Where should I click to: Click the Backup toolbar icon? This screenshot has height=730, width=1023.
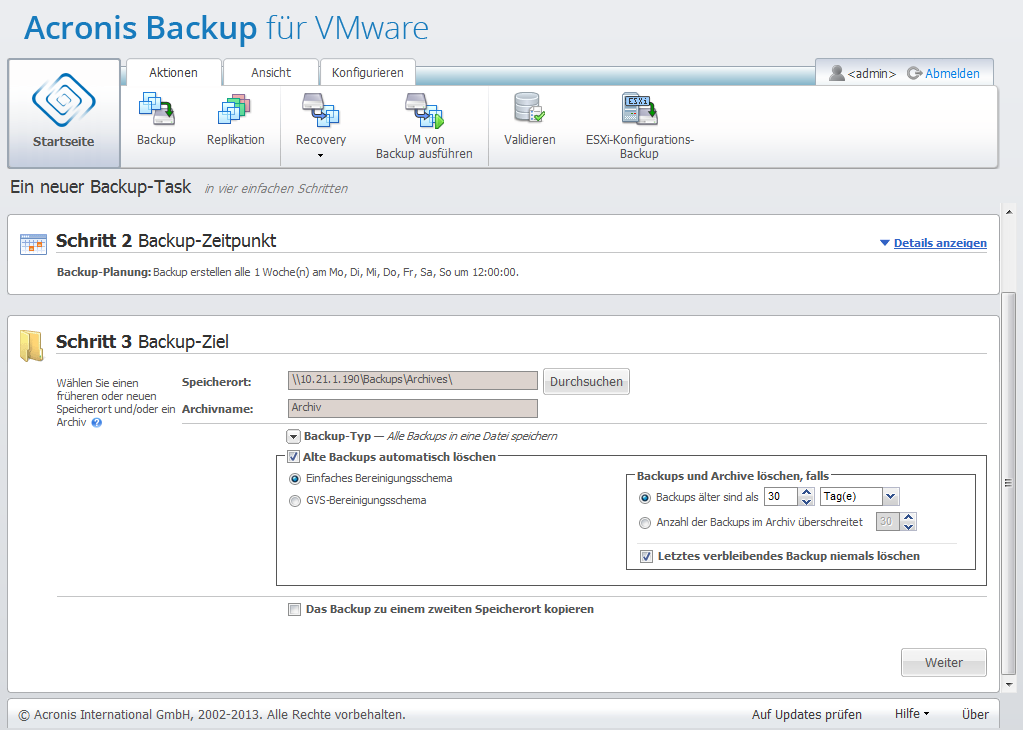pyautogui.click(x=157, y=110)
